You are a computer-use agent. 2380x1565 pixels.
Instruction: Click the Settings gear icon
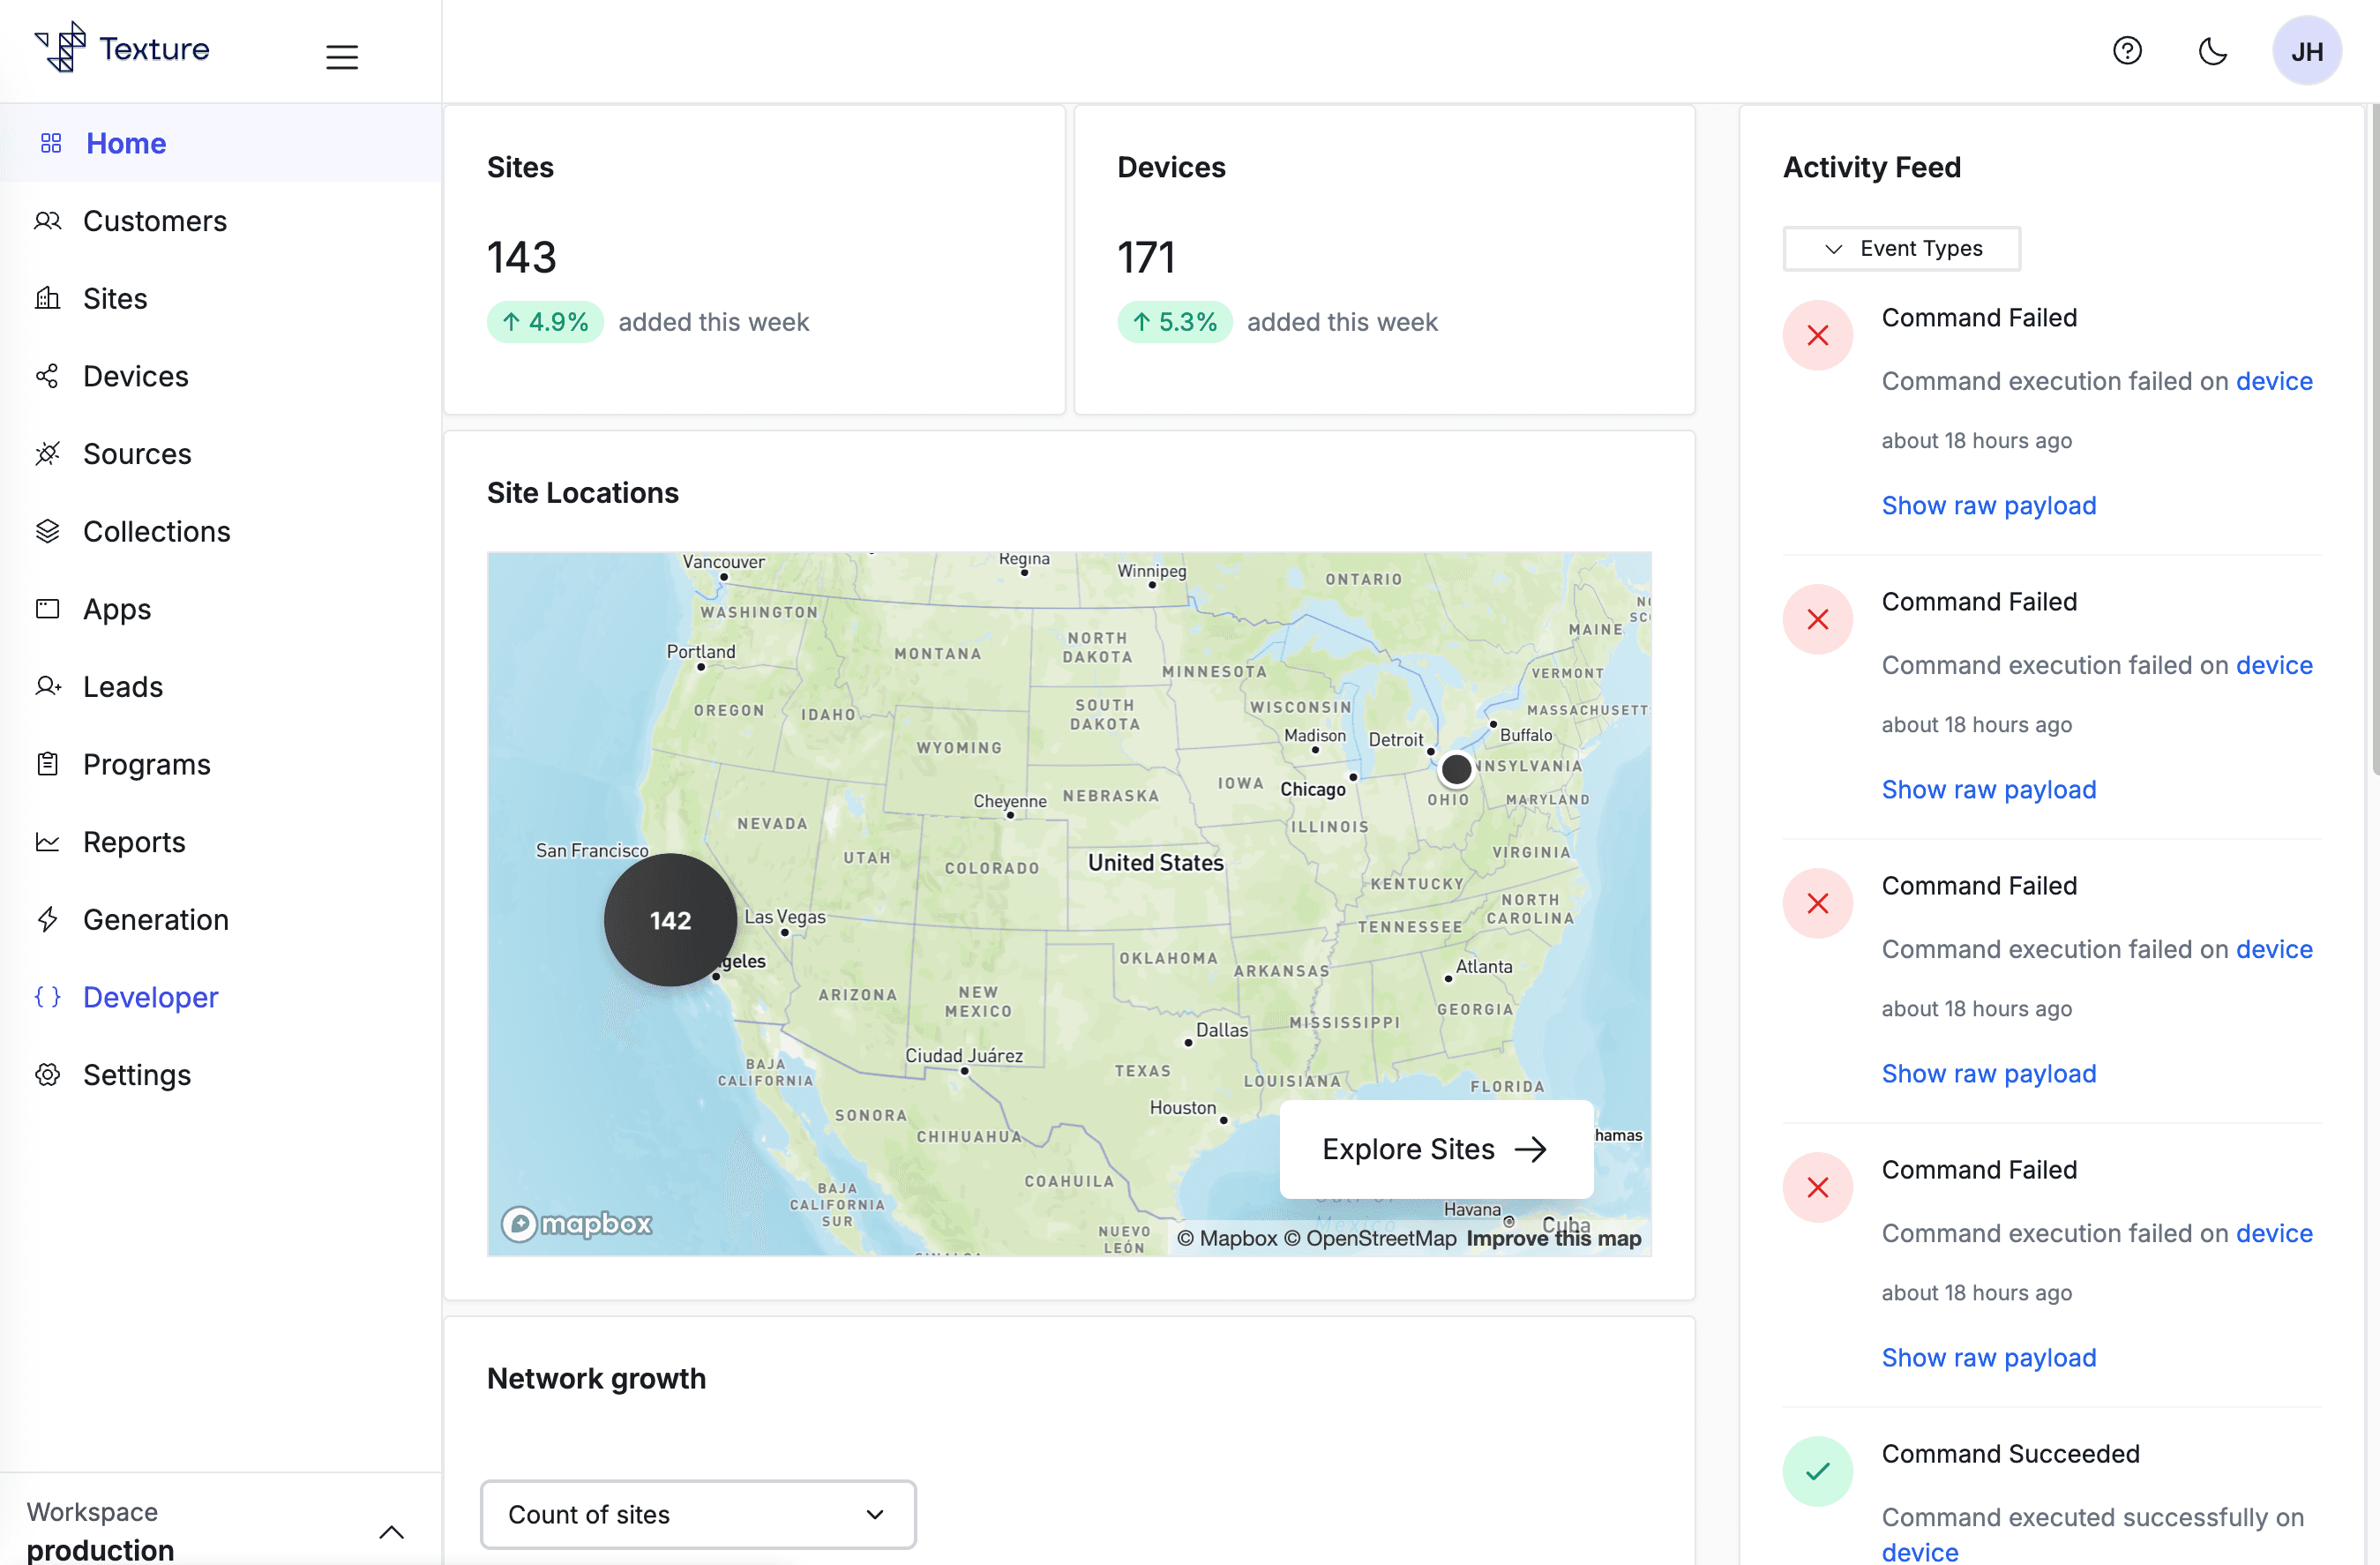(48, 1075)
